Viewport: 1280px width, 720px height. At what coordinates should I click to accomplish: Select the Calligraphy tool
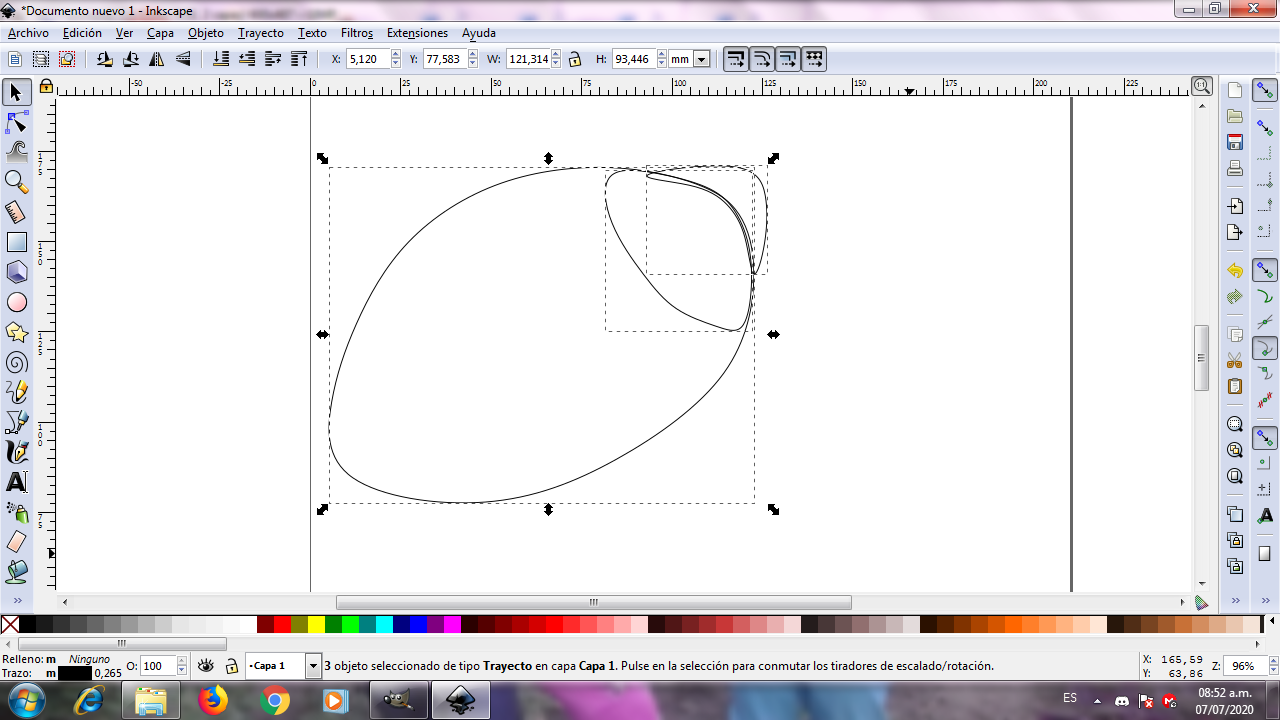(x=16, y=452)
